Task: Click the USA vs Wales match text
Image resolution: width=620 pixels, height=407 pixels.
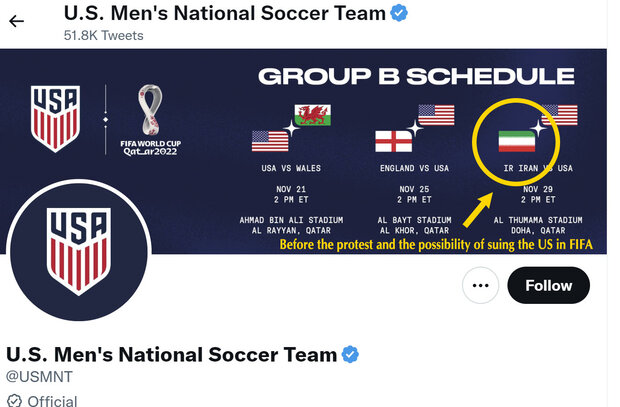Action: pyautogui.click(x=291, y=167)
